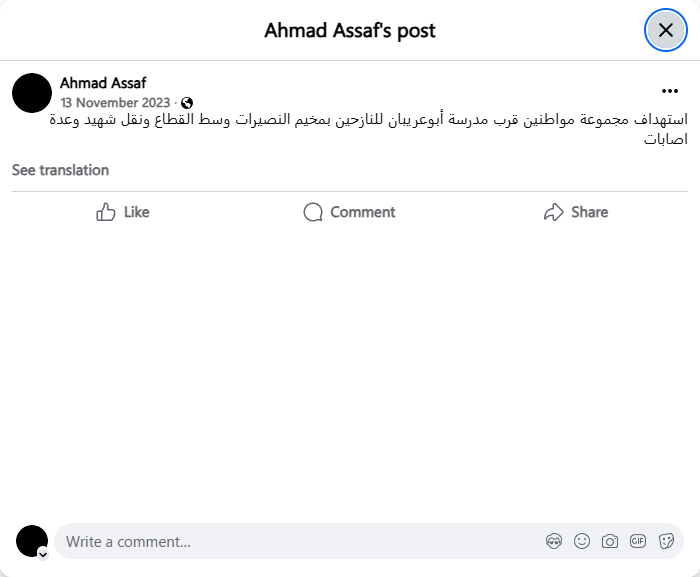Click the "Ahmad Assaf's post" dialog title
Screen dimensions: 700x577
coord(350,30)
